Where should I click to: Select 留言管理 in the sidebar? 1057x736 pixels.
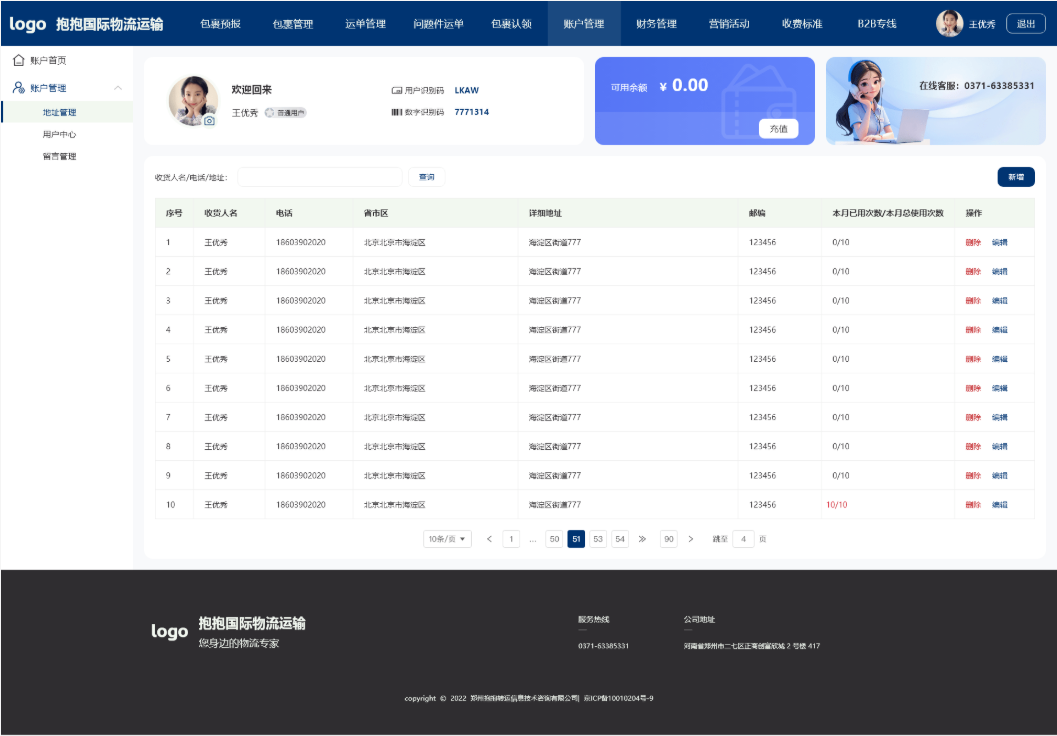click(x=60, y=156)
